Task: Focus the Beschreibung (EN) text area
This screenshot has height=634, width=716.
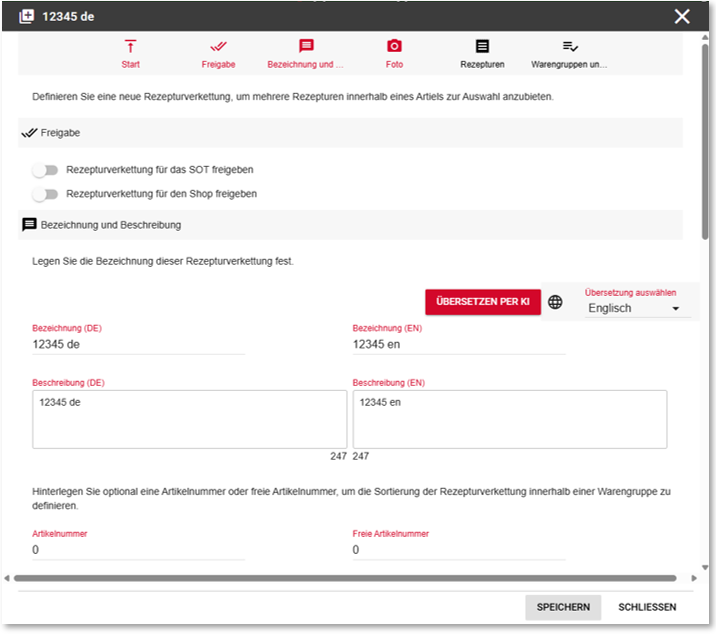Action: [x=510, y=420]
